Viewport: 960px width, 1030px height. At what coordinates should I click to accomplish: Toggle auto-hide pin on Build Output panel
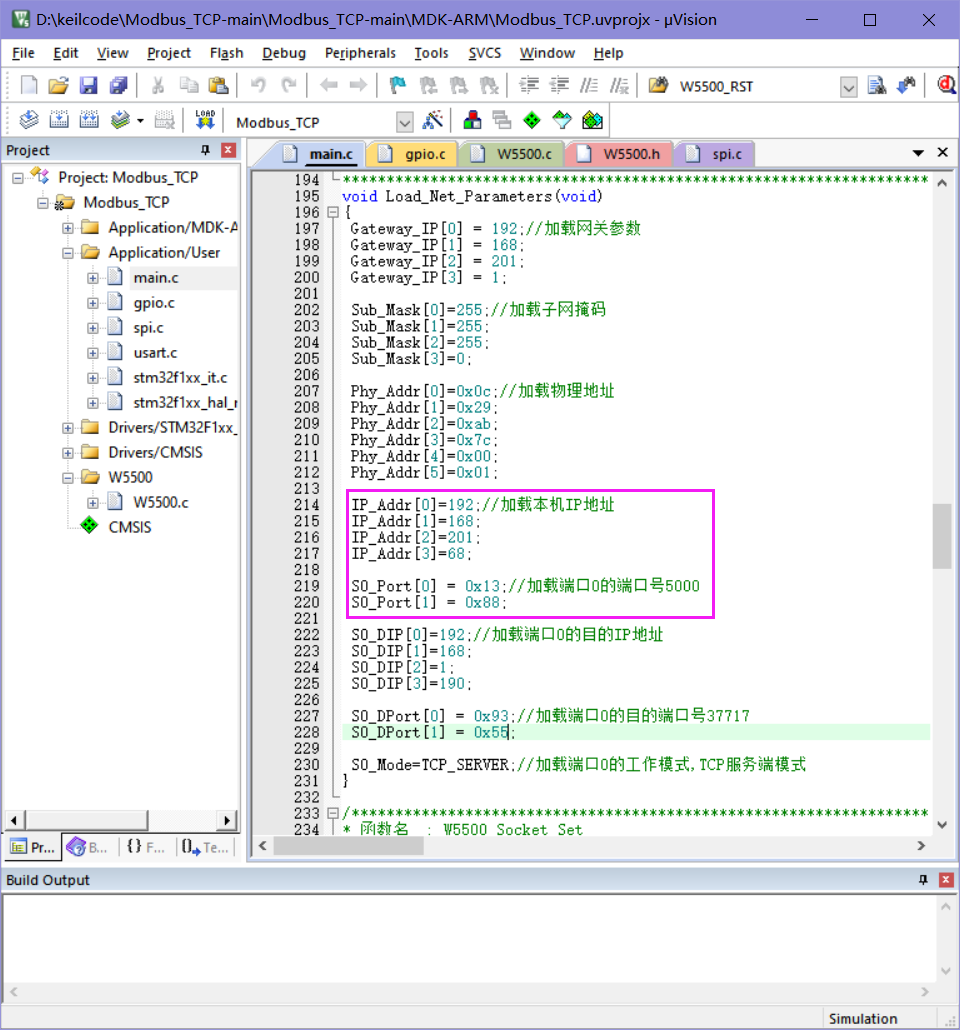[924, 880]
